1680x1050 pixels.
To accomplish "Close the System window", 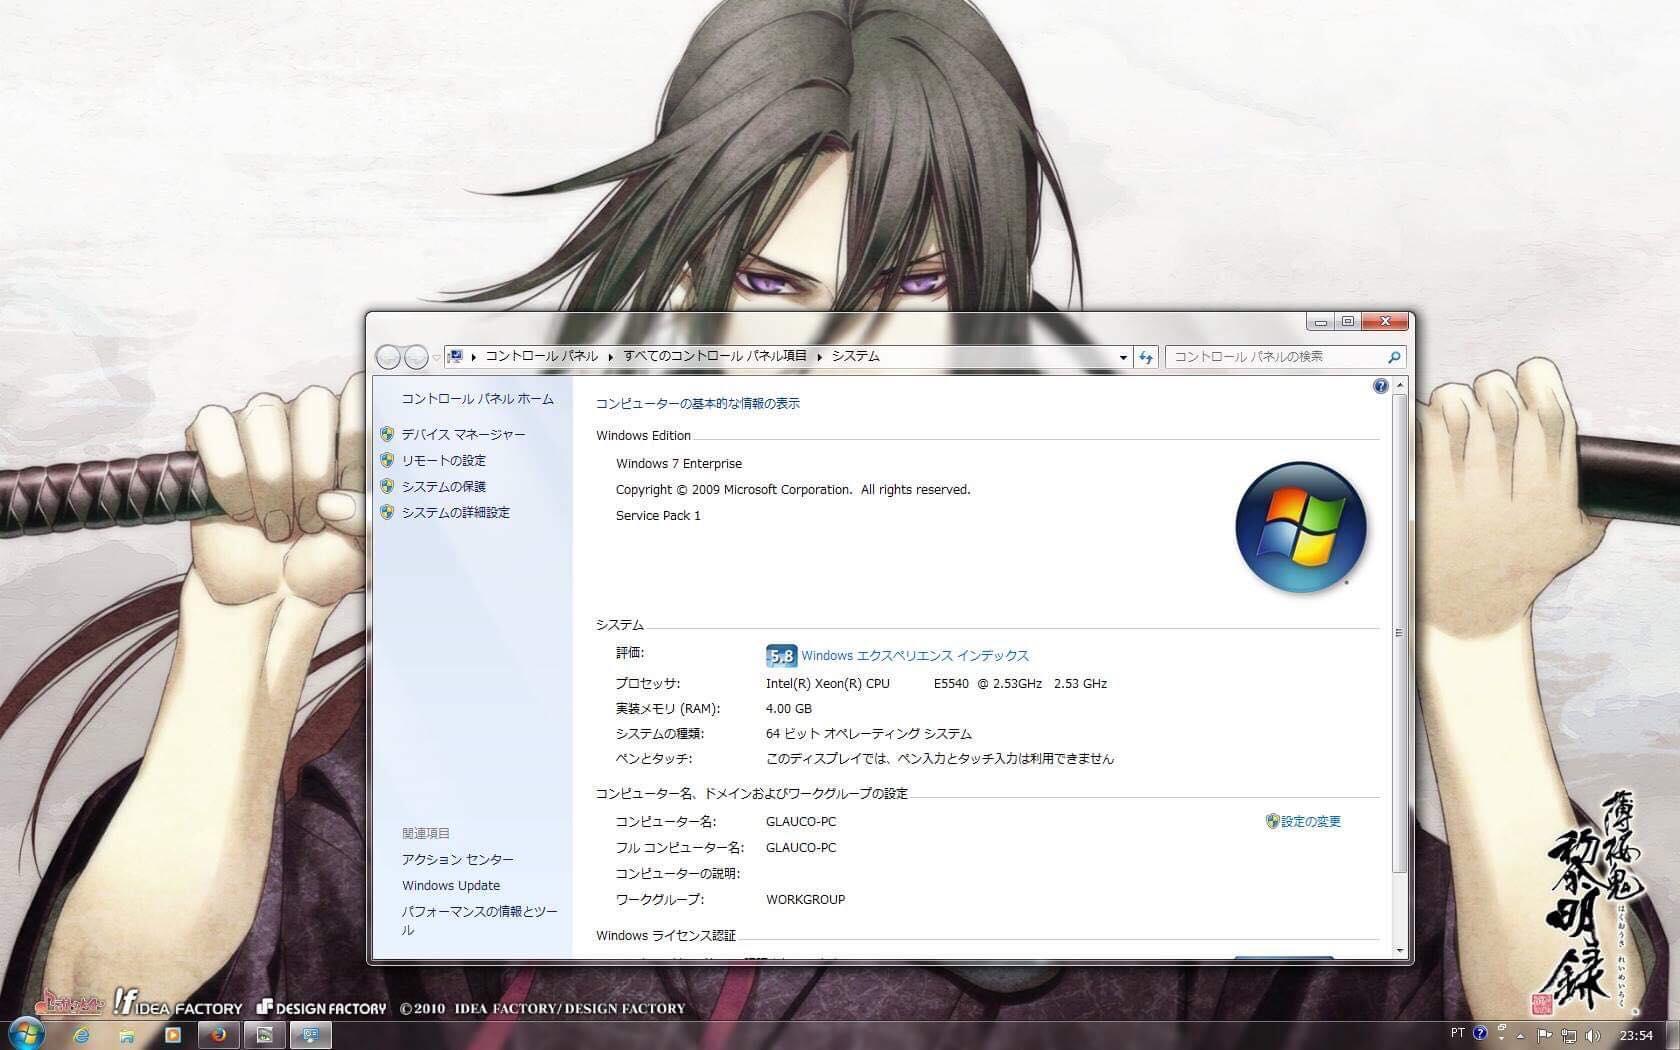I will pos(1385,322).
